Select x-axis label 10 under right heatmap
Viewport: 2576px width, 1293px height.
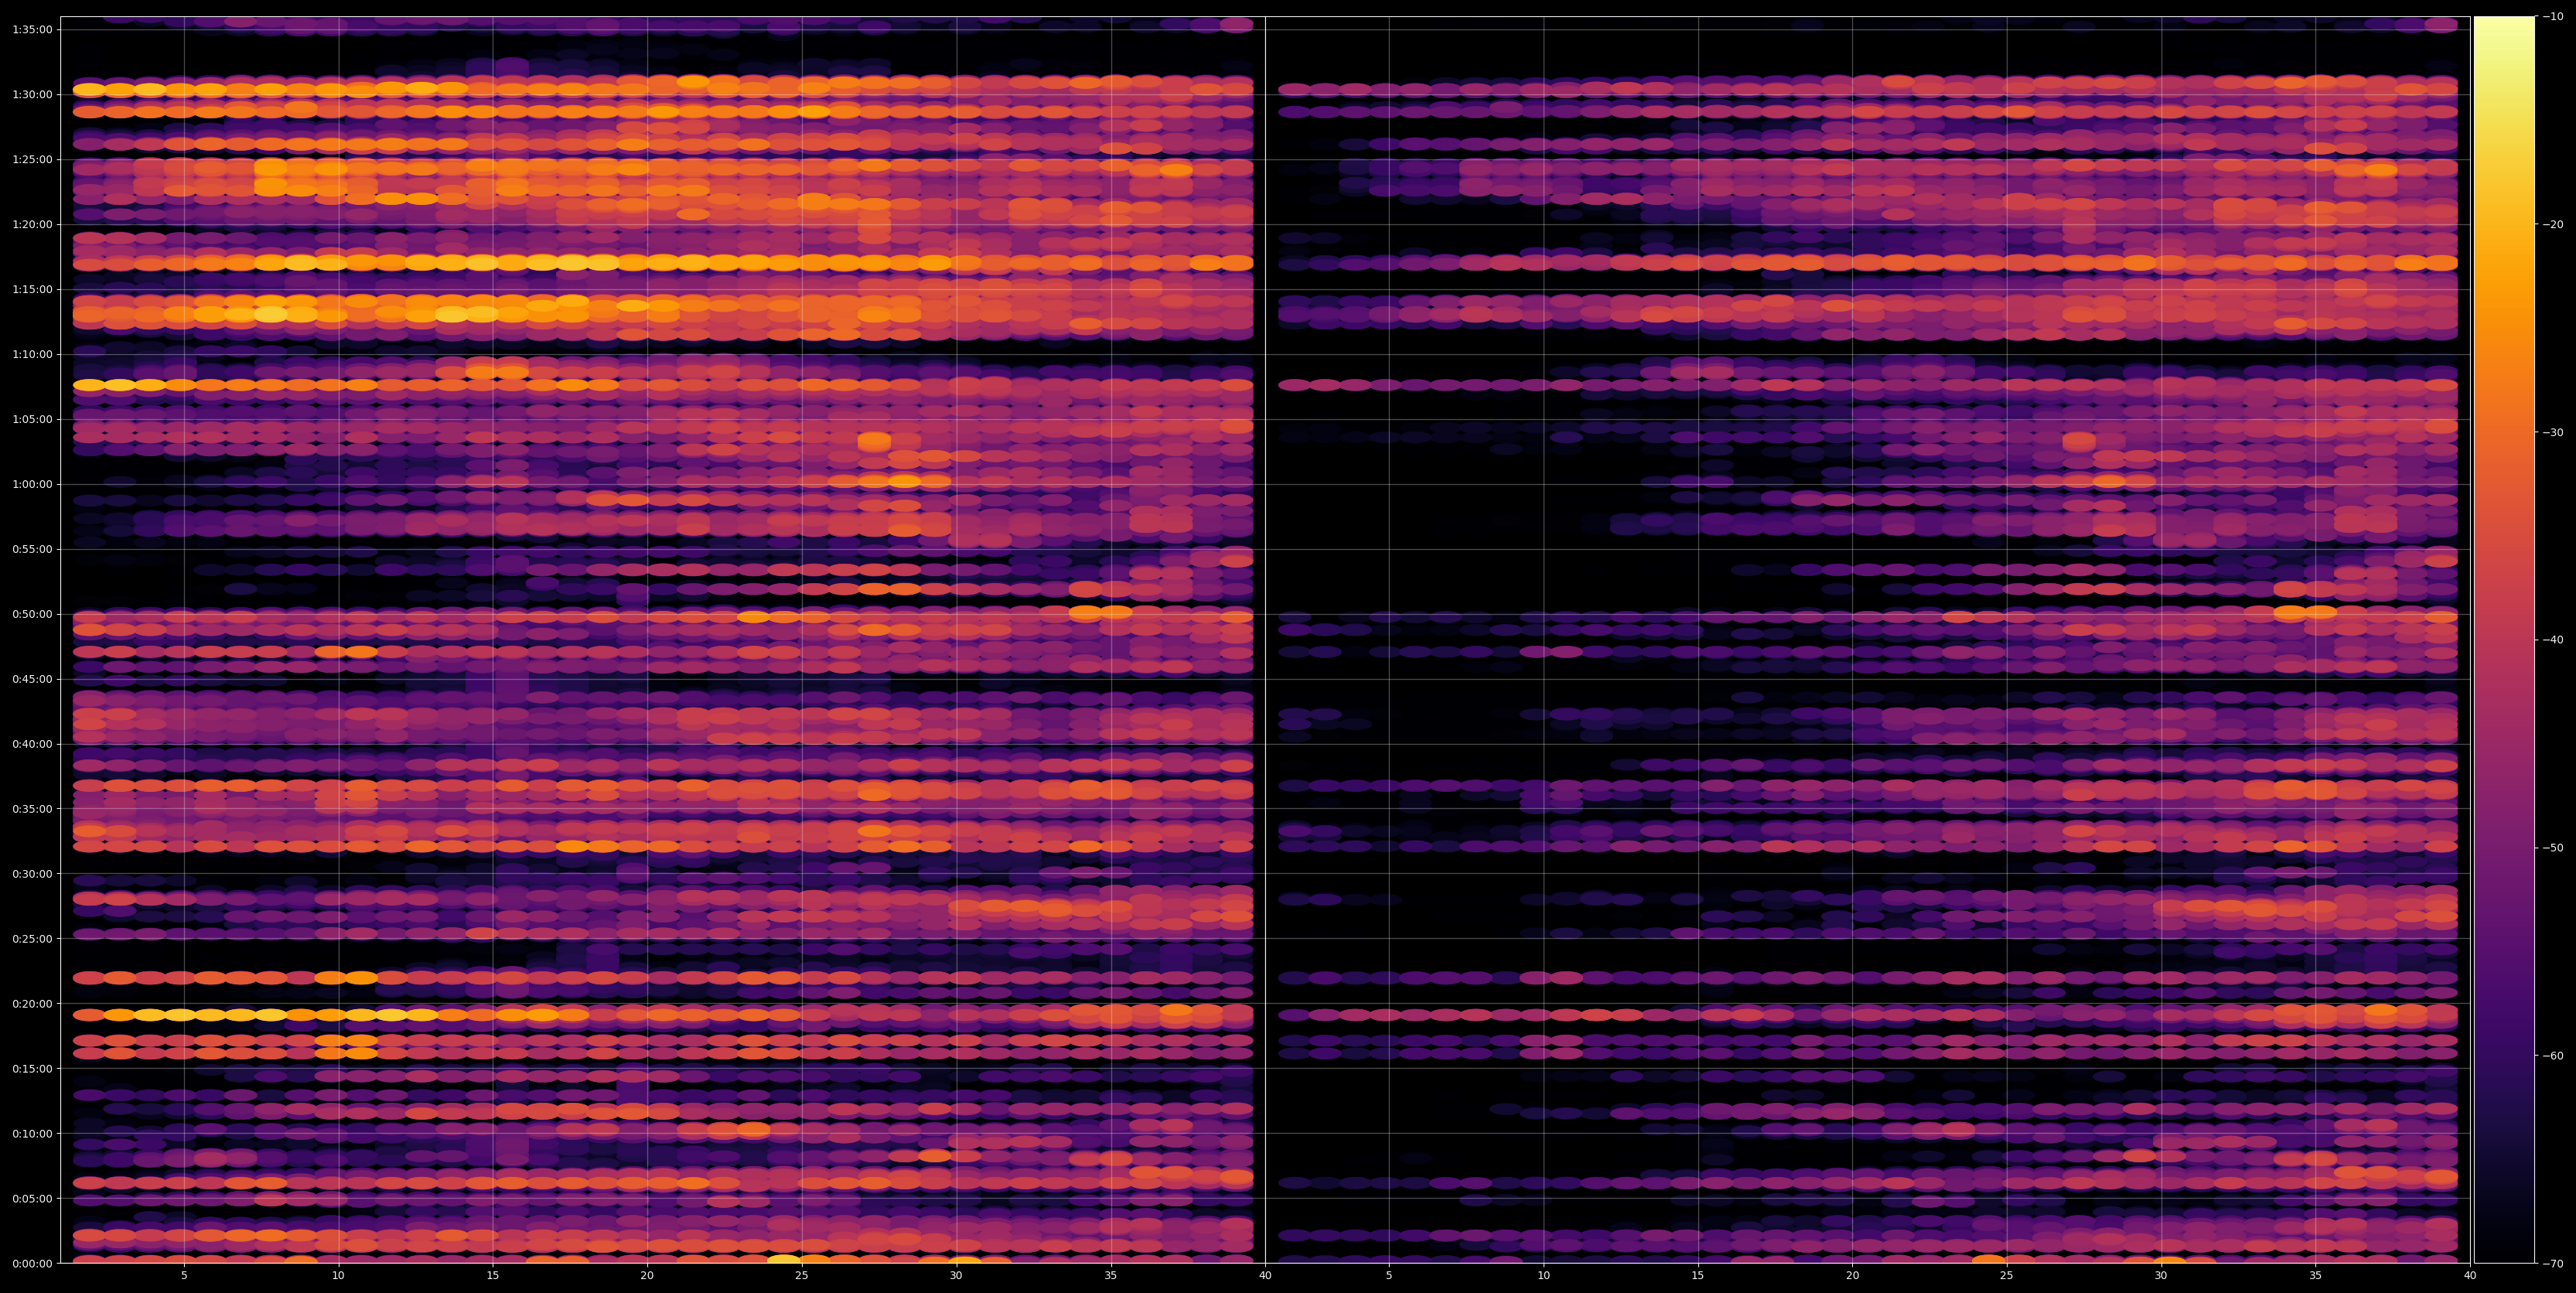1543,1276
